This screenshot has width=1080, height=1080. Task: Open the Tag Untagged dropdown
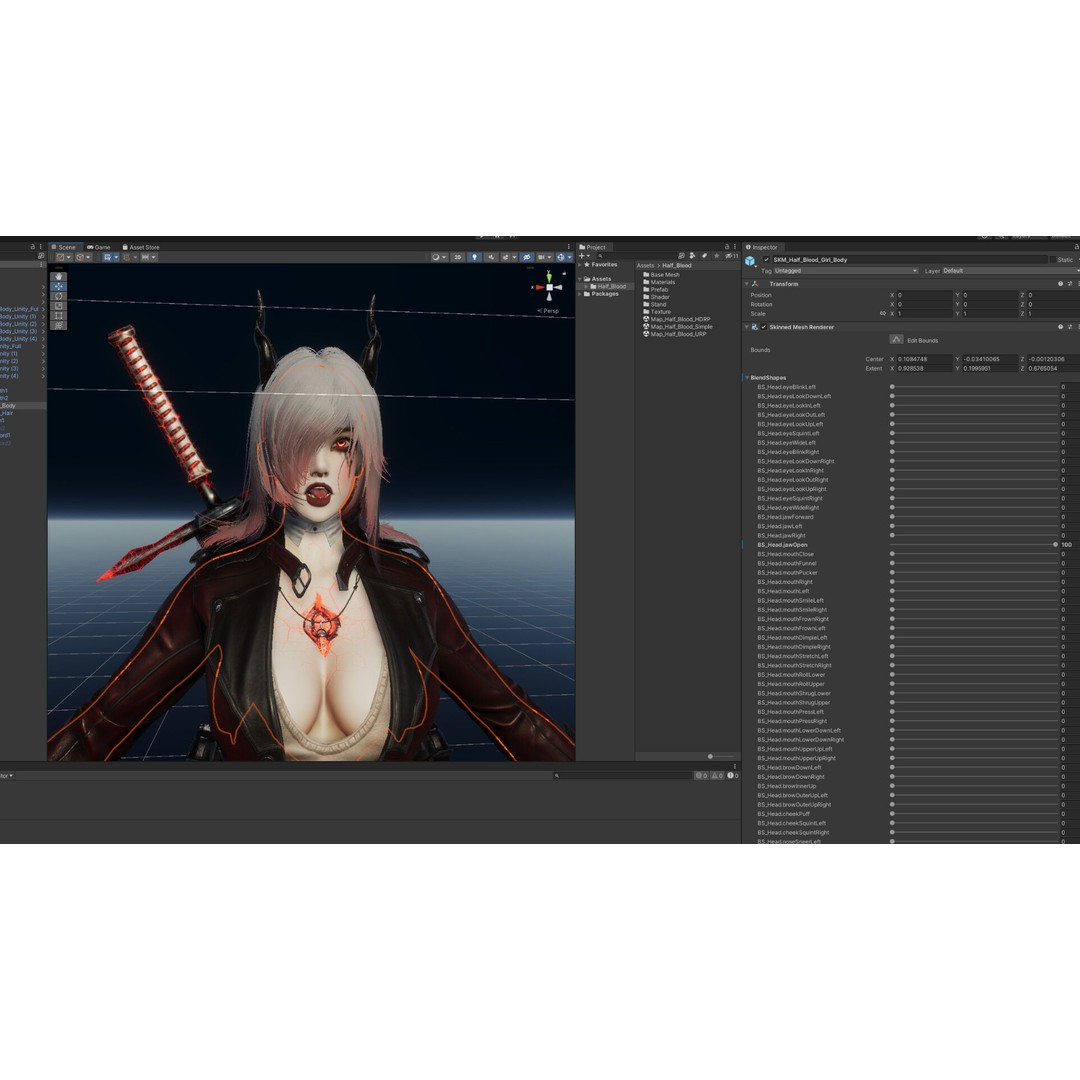[846, 271]
